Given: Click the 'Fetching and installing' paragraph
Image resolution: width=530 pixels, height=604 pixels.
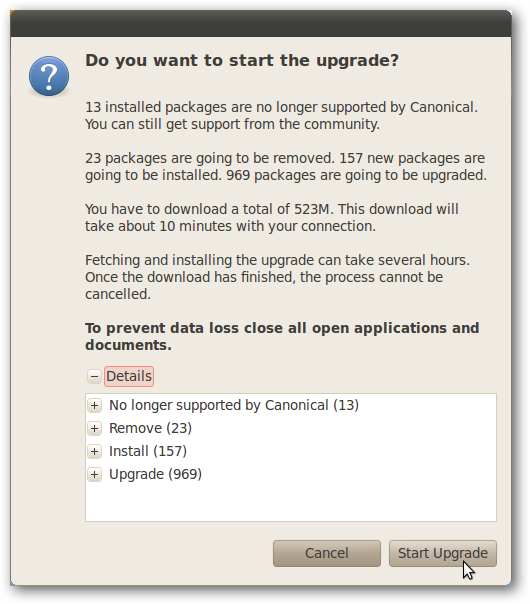Looking at the screenshot, I should pos(277,277).
